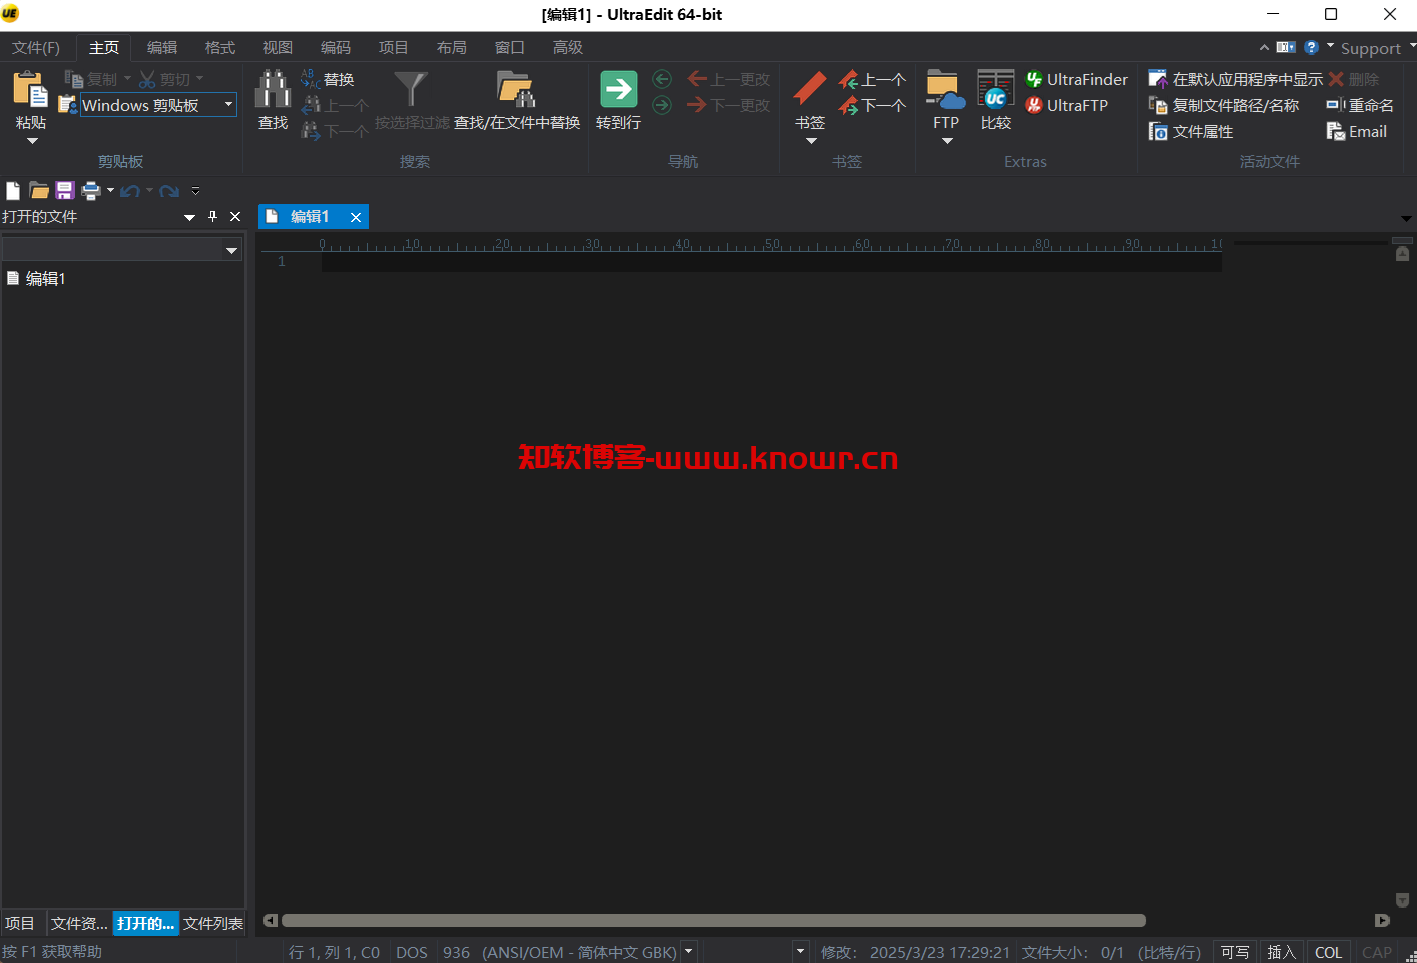Open the File (文件) menu

point(36,47)
